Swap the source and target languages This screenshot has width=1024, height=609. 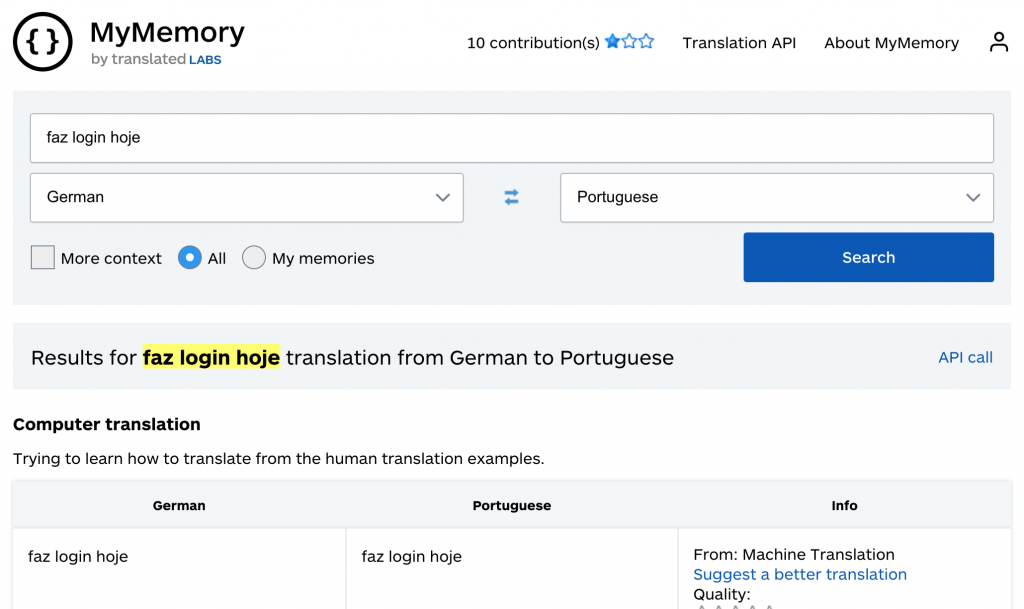512,198
